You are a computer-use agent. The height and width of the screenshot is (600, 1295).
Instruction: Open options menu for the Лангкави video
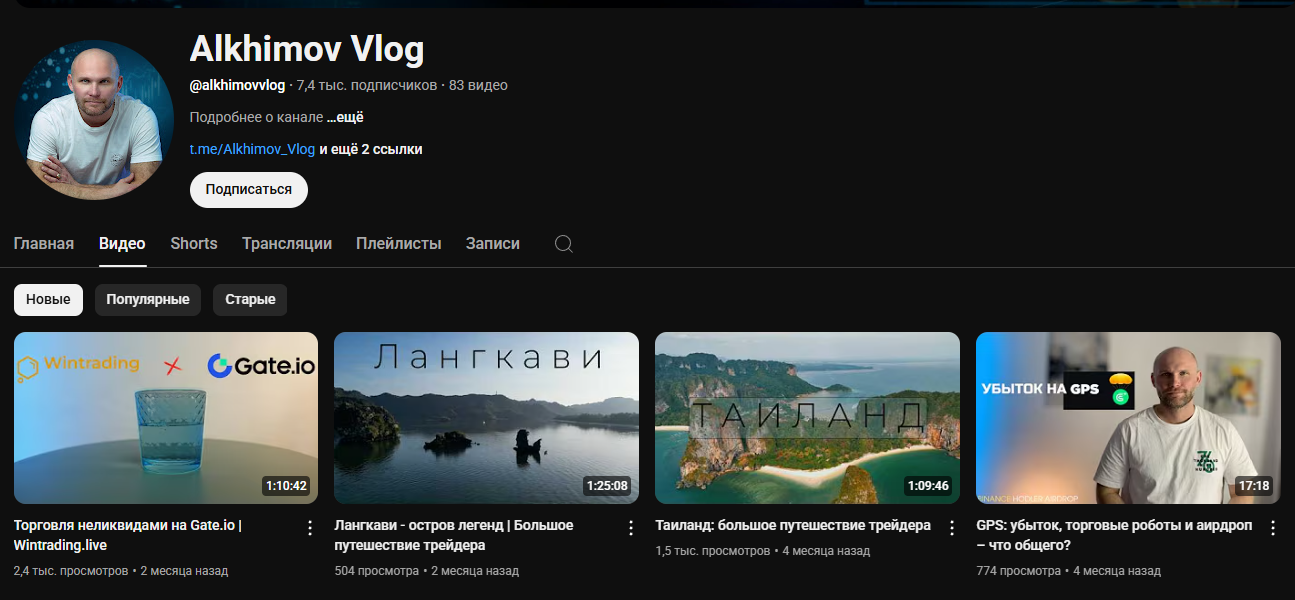click(x=630, y=527)
